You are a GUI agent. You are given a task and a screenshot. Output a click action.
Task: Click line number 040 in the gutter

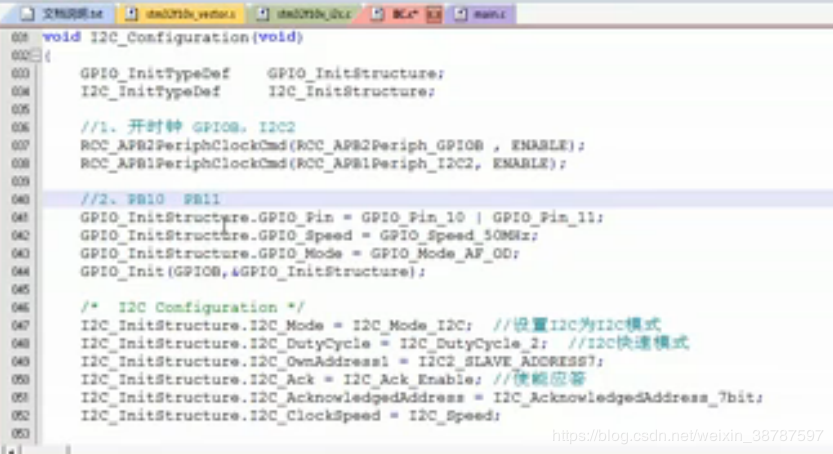point(20,200)
